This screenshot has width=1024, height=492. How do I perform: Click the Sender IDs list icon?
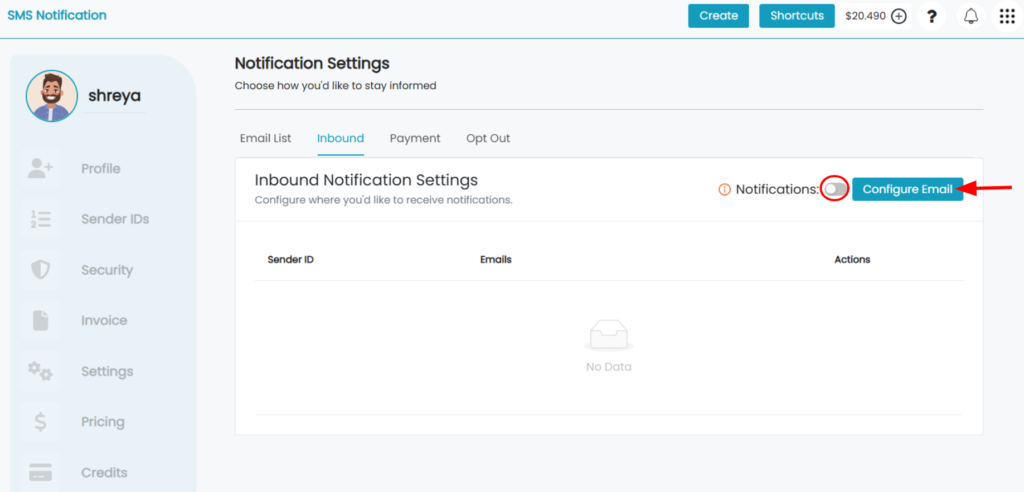(x=40, y=220)
